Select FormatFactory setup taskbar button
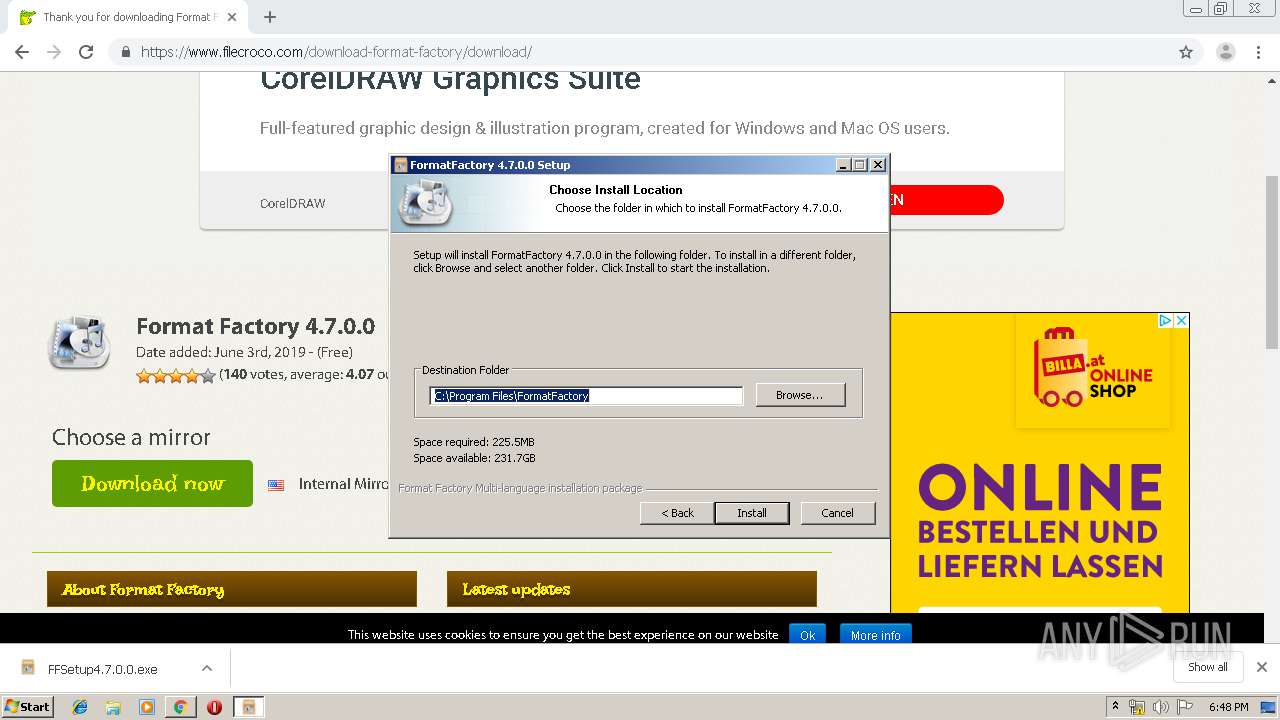This screenshot has width=1280, height=720. 249,707
